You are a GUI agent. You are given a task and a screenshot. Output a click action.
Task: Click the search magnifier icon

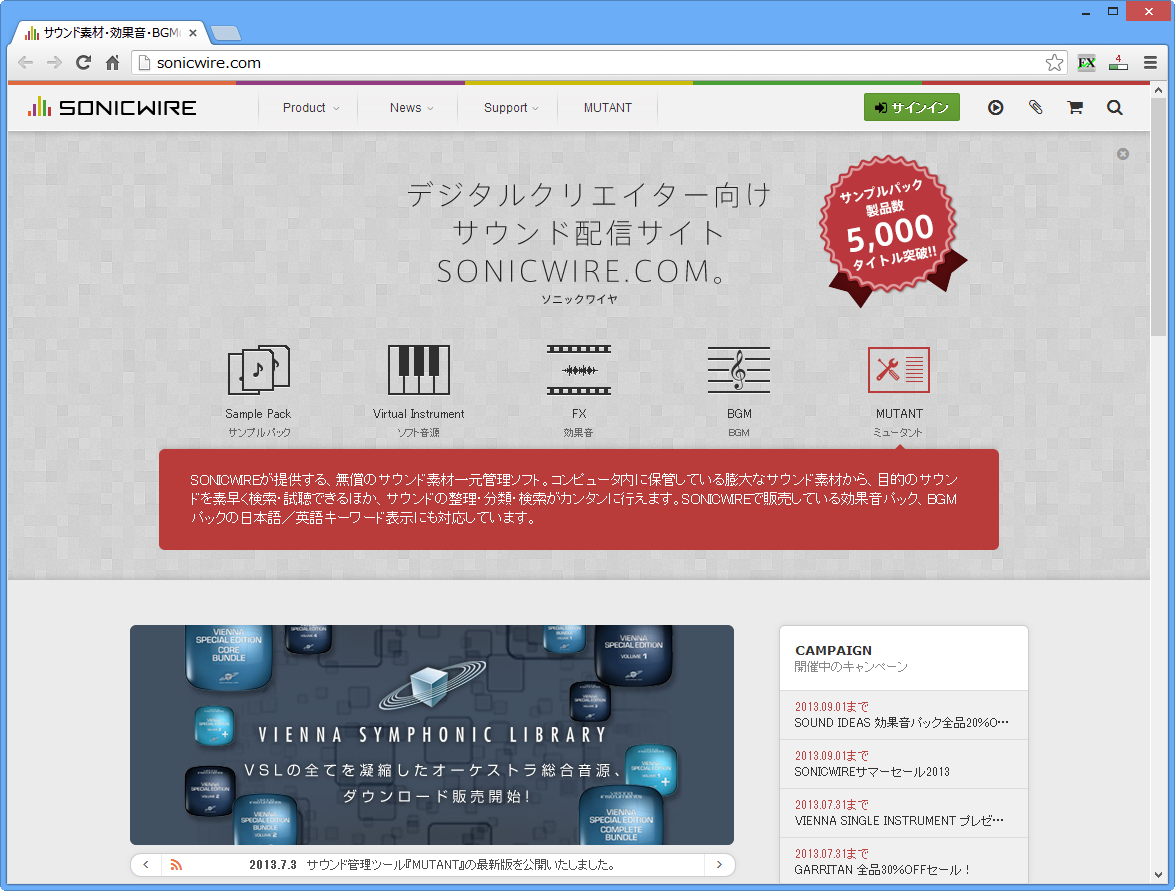pos(1114,107)
